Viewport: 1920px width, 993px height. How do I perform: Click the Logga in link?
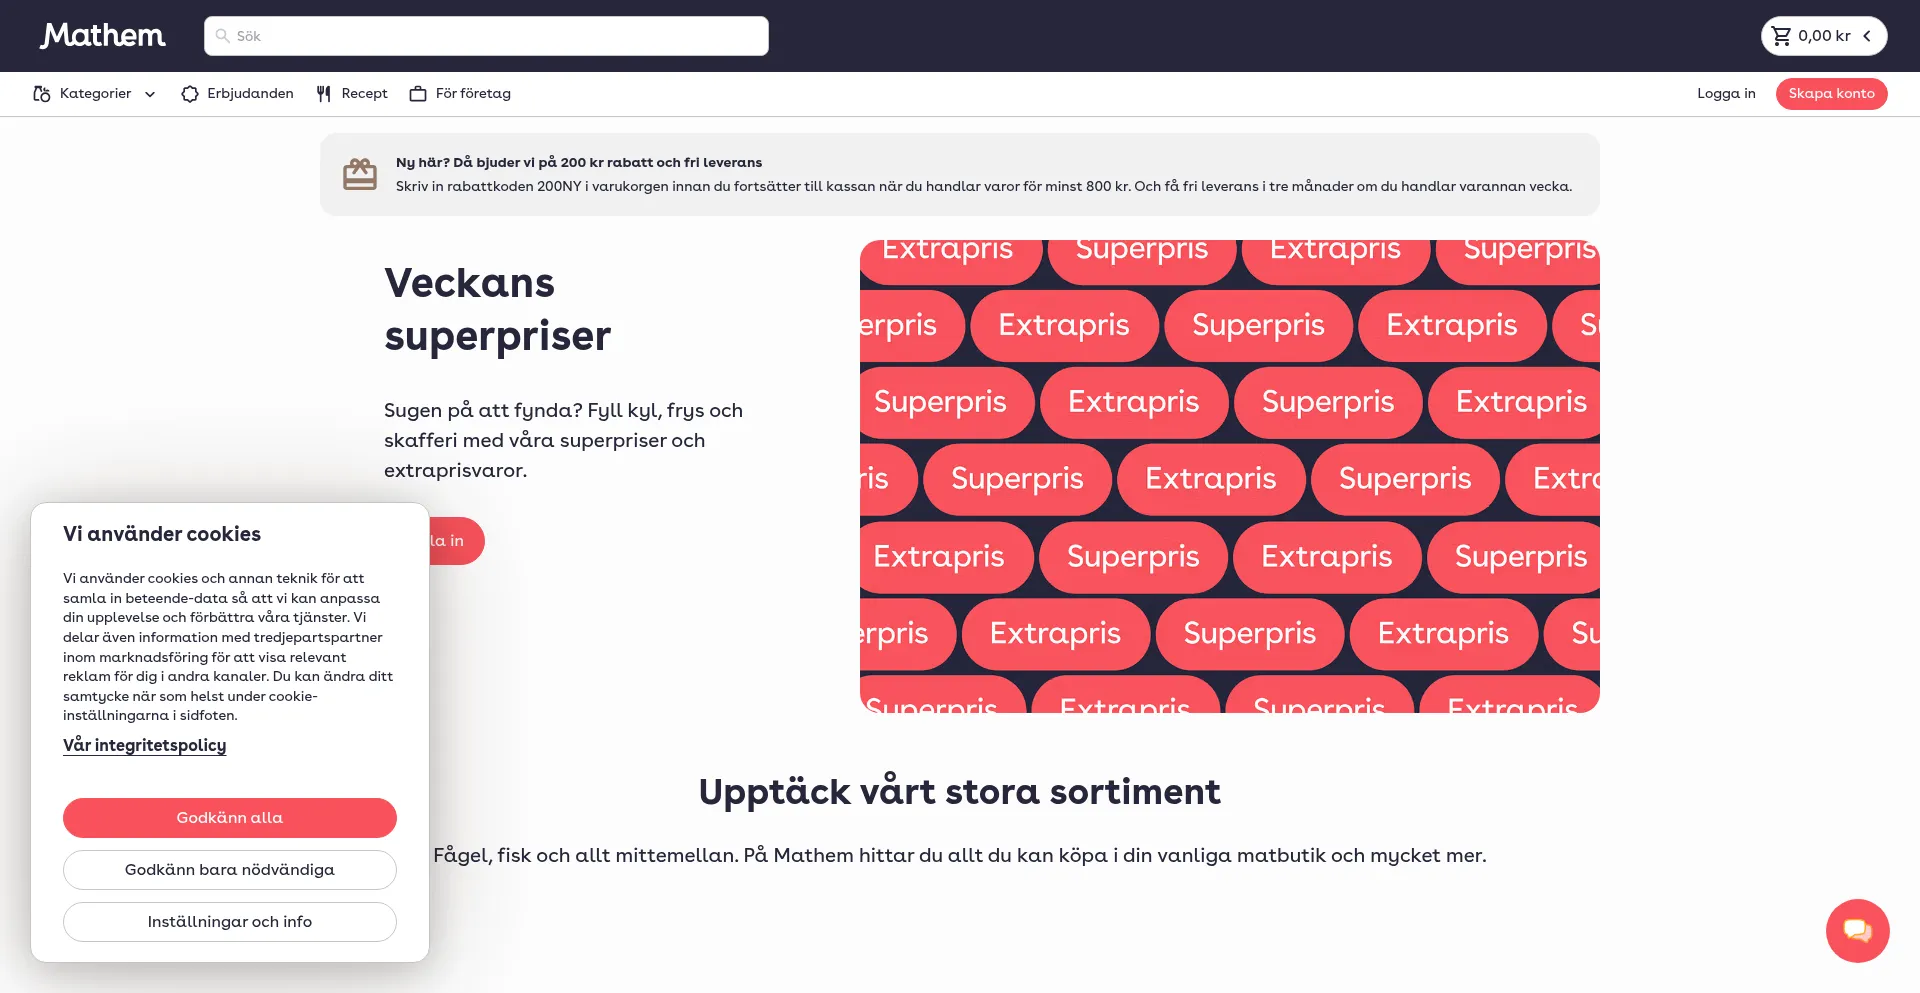click(1726, 94)
